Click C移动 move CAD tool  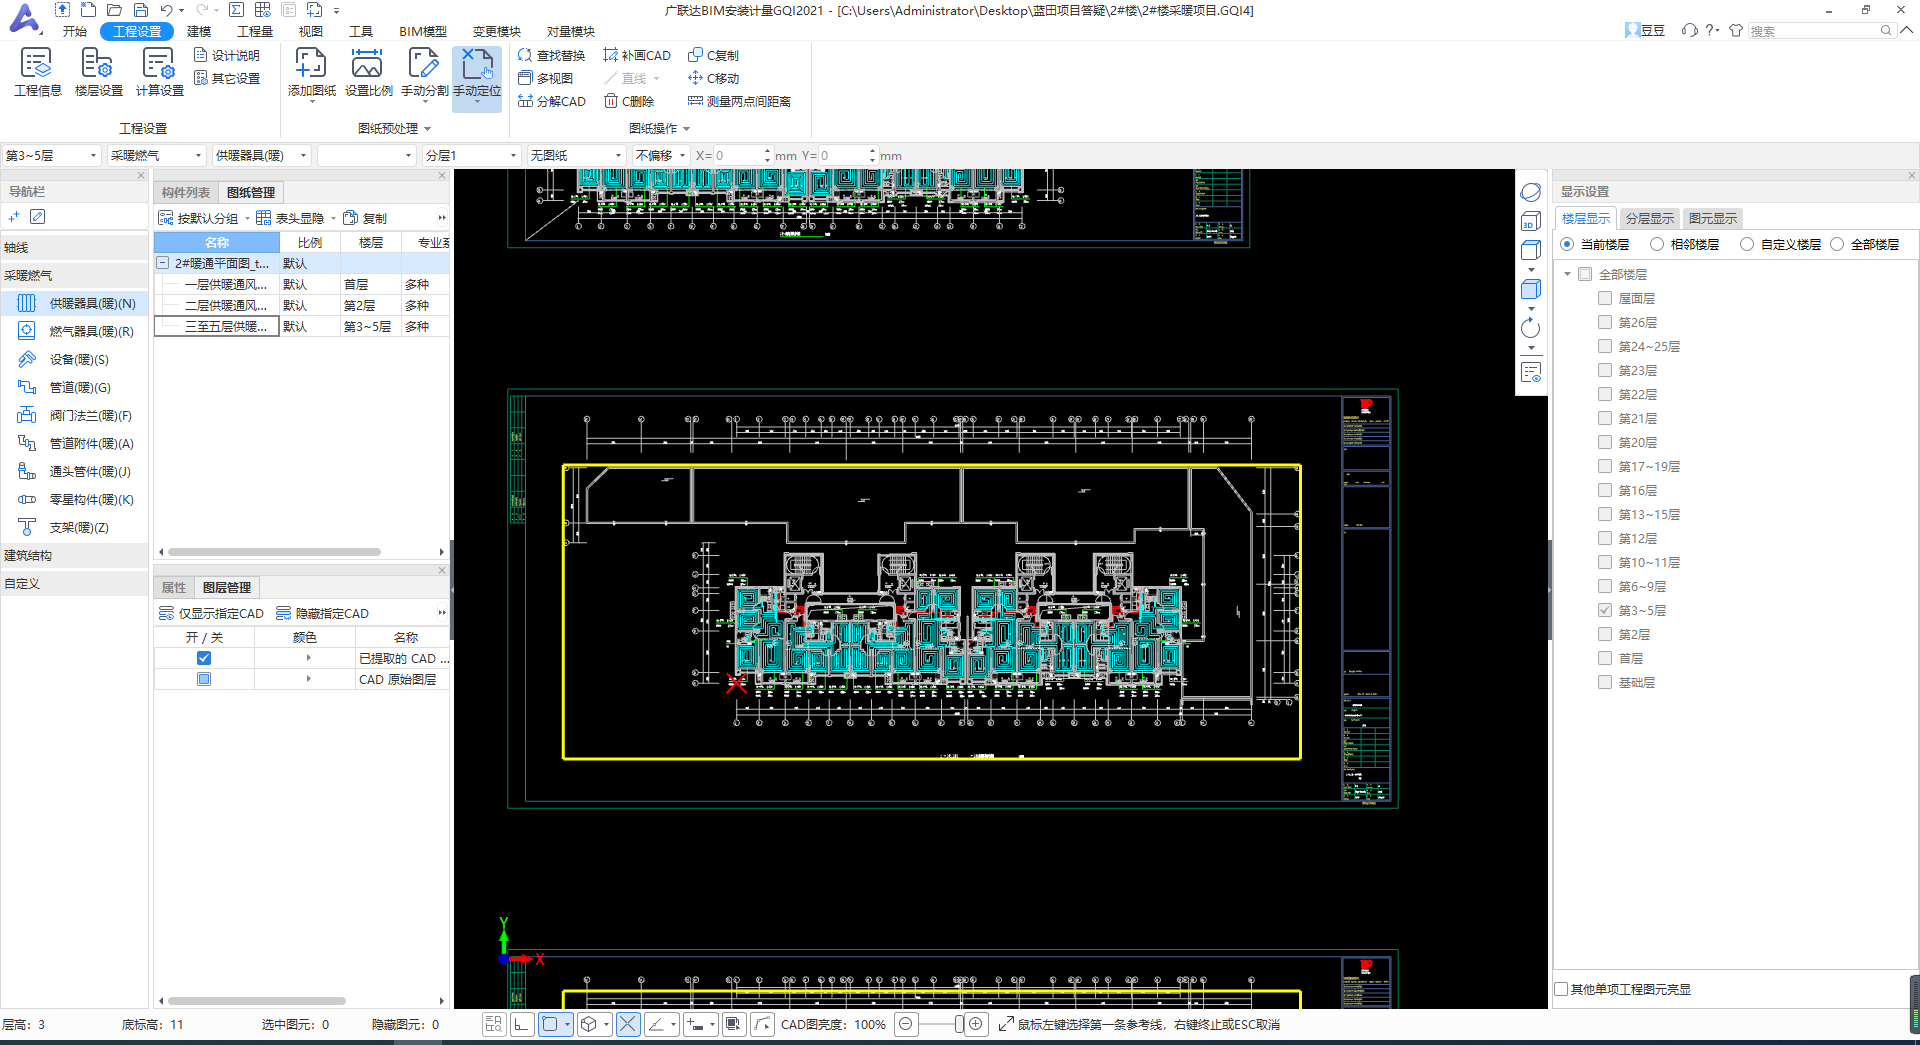click(x=713, y=78)
